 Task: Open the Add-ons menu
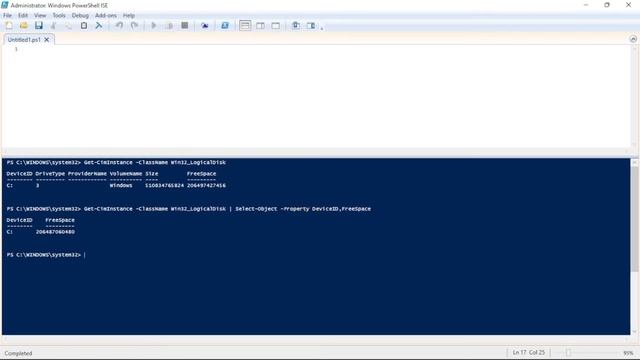tap(106, 16)
